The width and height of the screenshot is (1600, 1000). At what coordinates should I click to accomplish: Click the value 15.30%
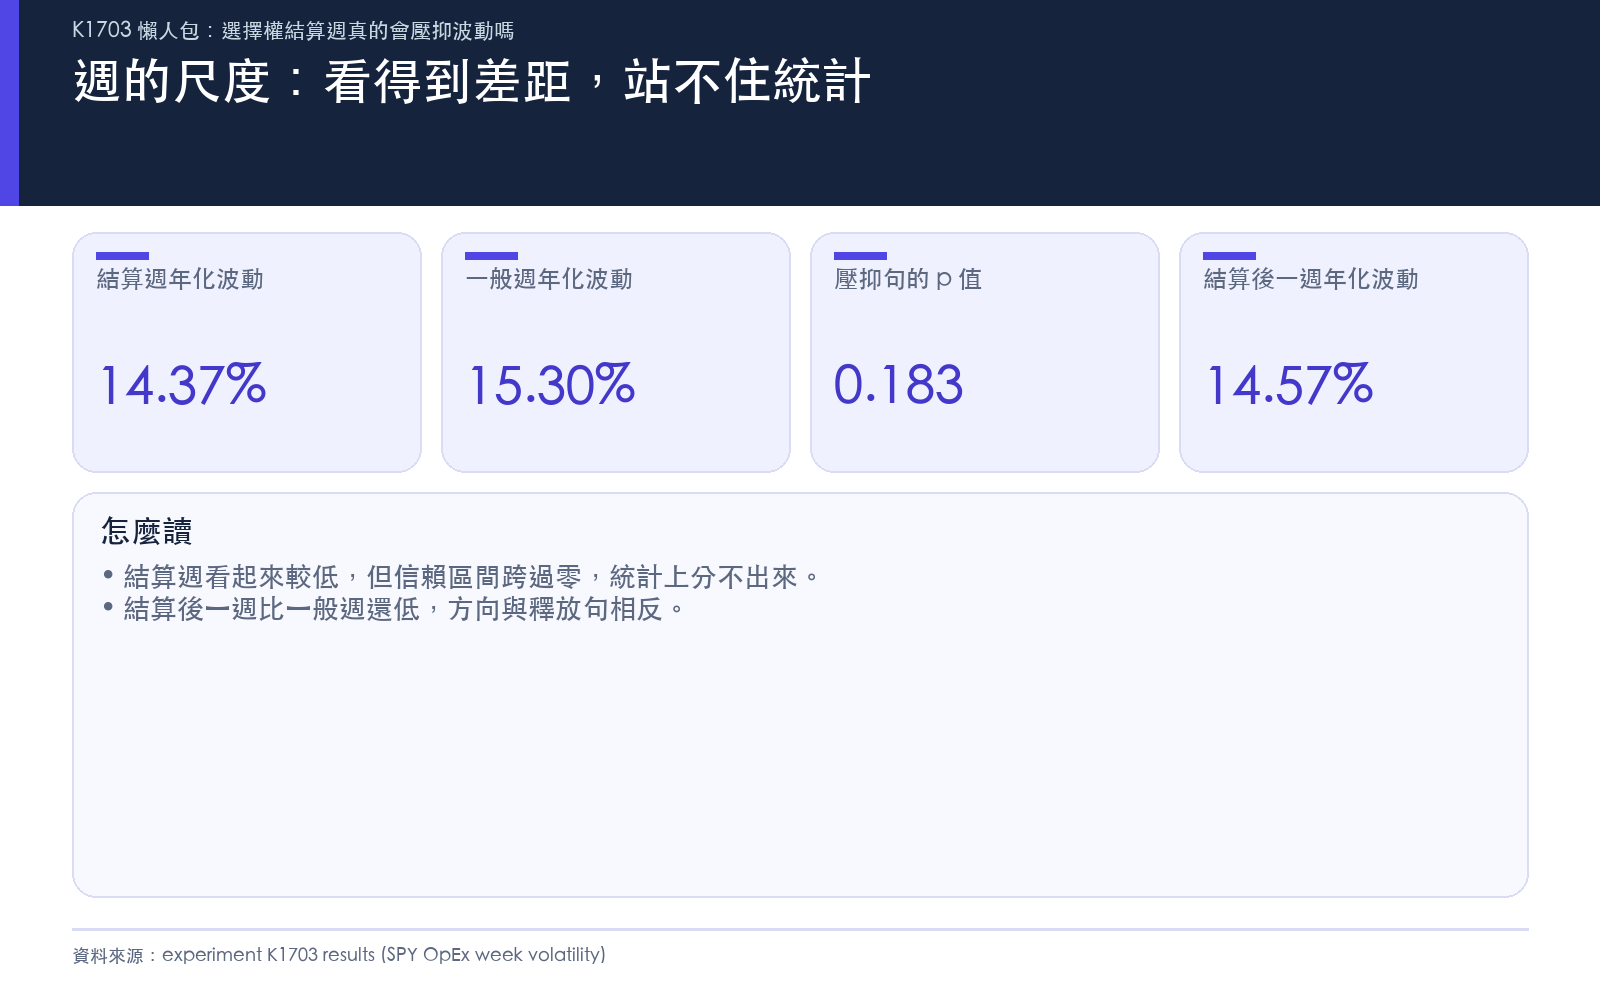[552, 385]
